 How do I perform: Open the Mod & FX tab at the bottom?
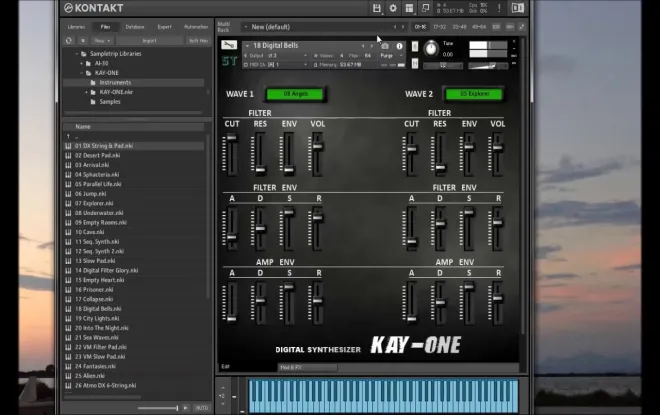click(x=307, y=367)
